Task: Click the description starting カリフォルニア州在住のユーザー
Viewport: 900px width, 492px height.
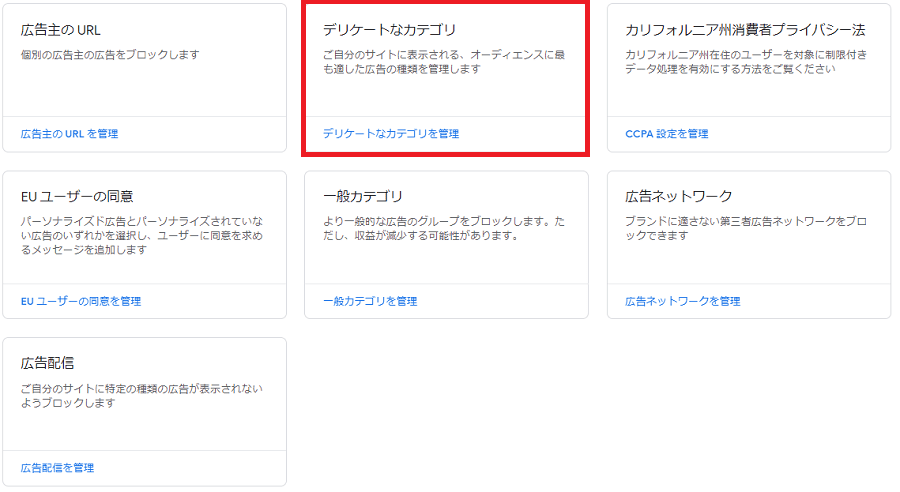Action: [x=746, y=61]
